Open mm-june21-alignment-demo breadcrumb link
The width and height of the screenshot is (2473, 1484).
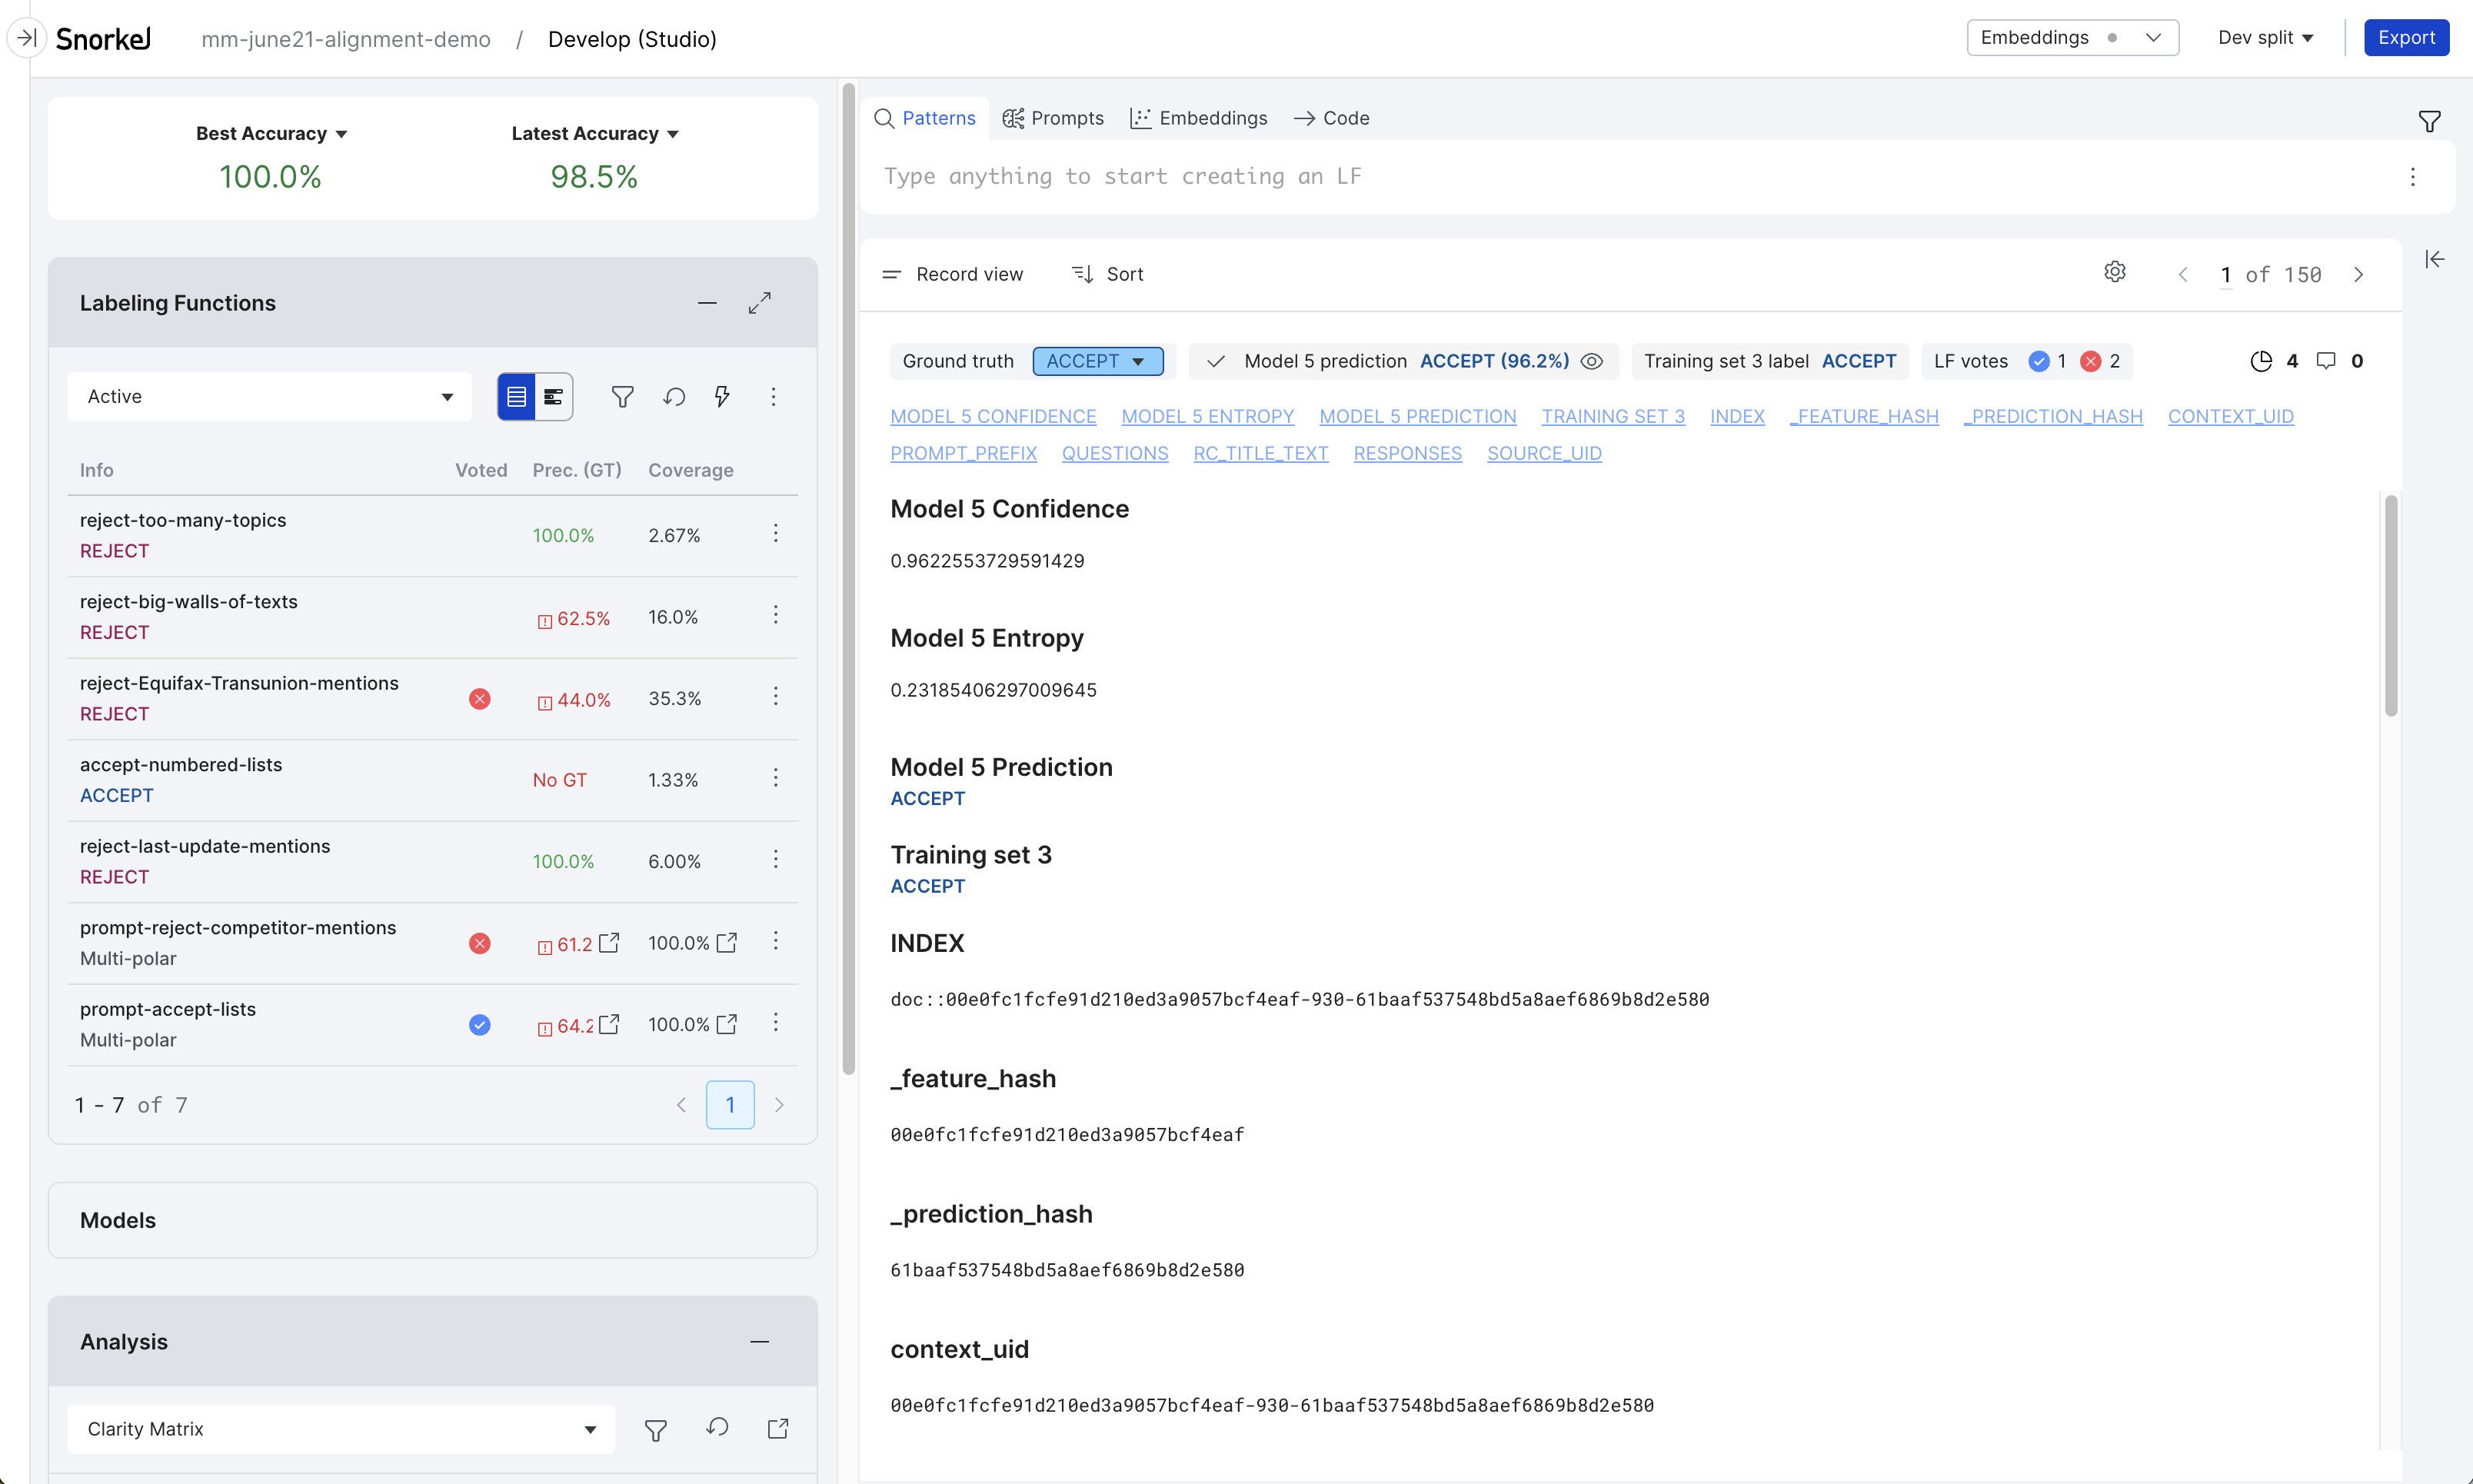346,39
